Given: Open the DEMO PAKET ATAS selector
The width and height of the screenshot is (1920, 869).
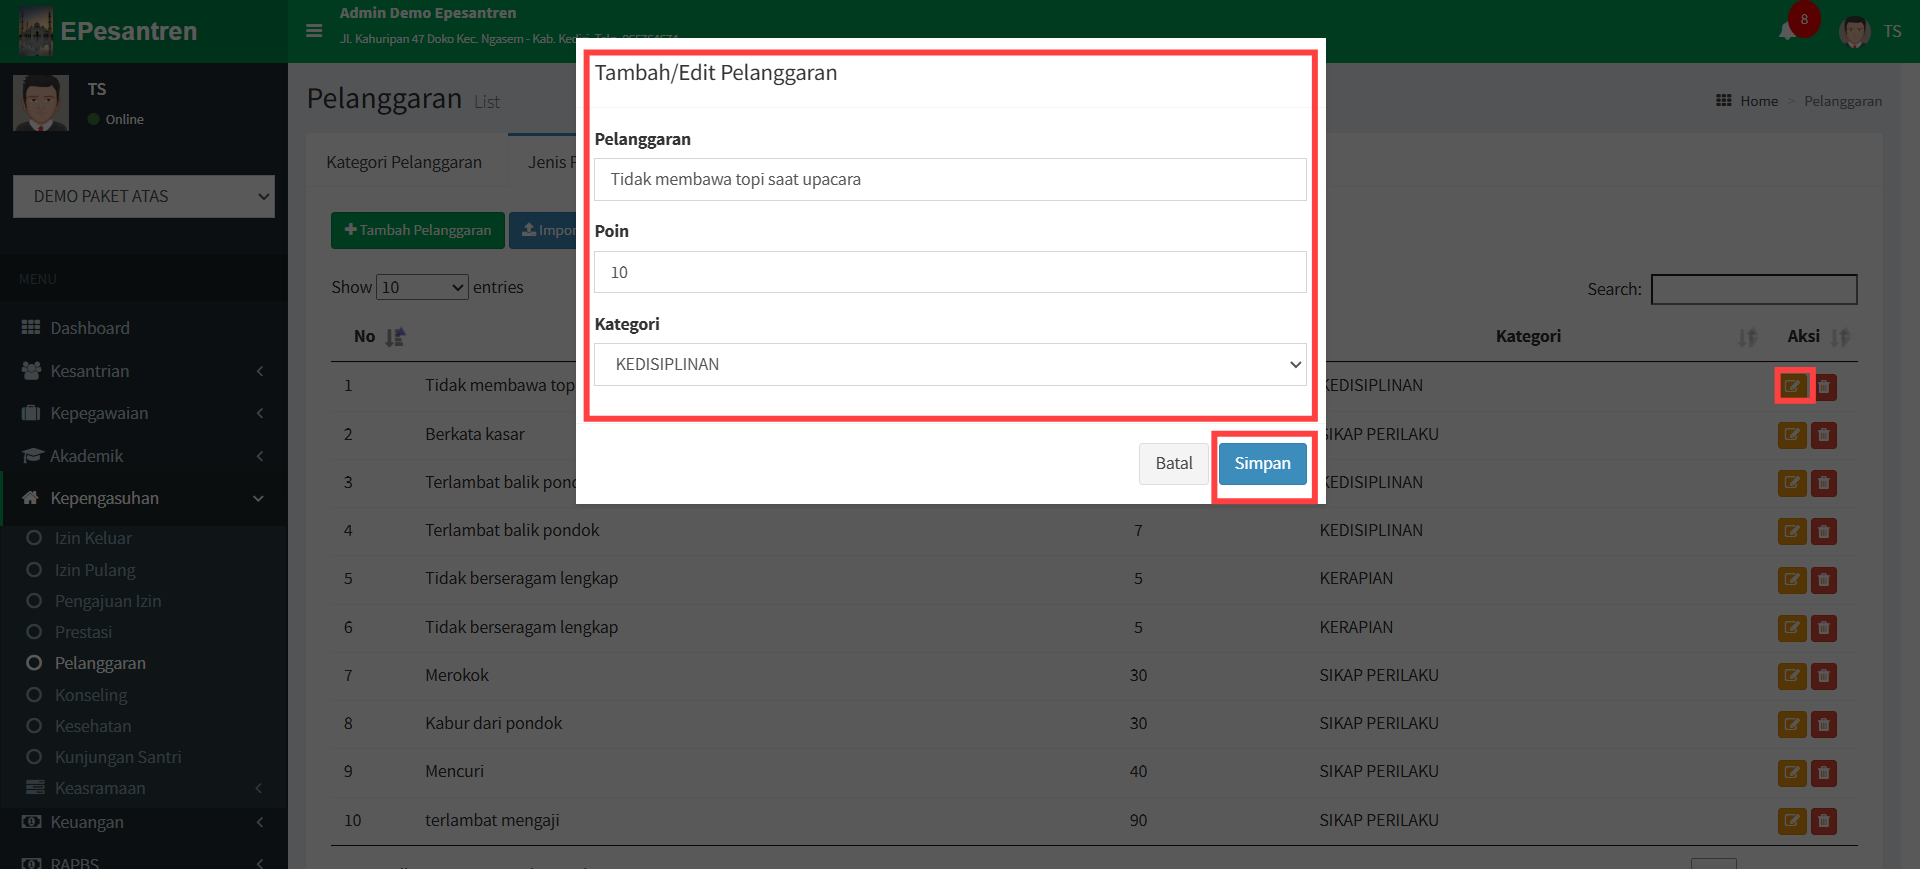Looking at the screenshot, I should 143,197.
